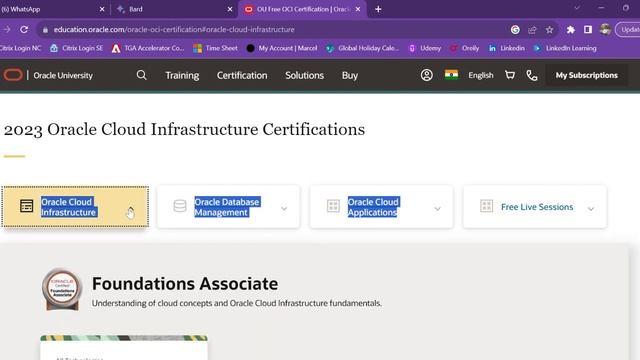Select the Oracle Database Management card
This screenshot has height=360, width=640.
(228, 207)
